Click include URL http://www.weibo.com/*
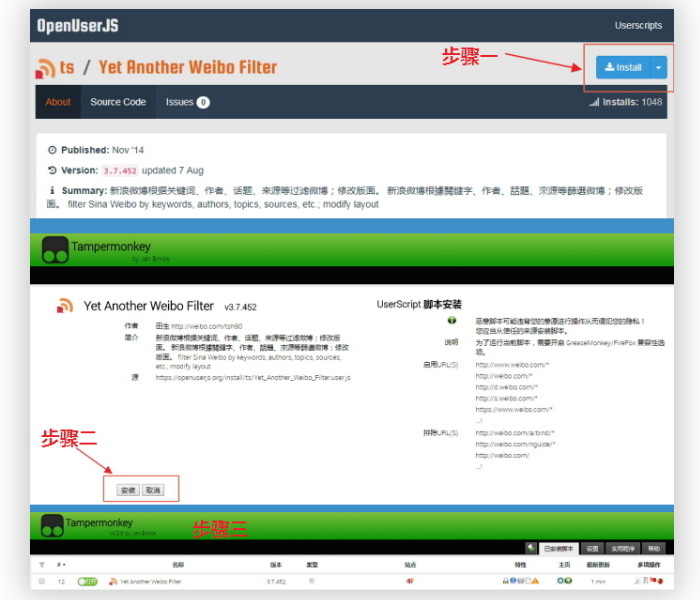 pos(512,365)
